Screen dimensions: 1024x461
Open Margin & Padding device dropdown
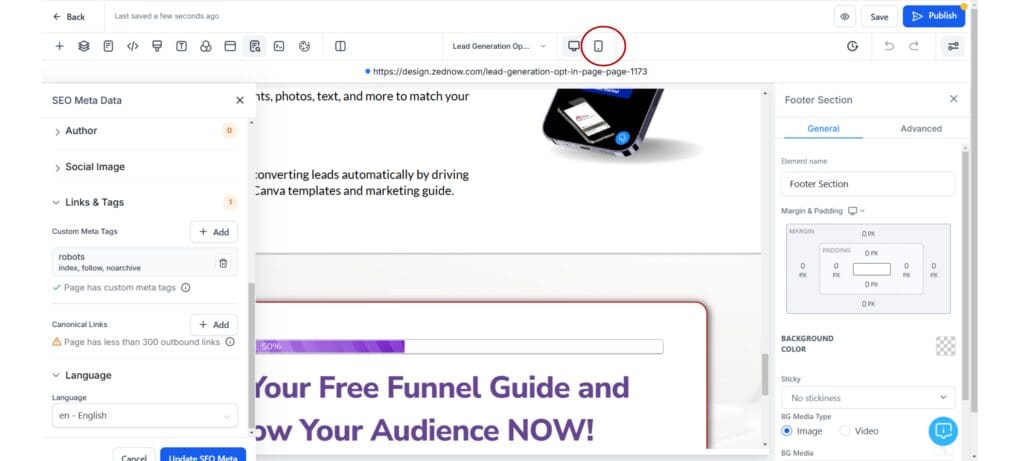point(856,211)
